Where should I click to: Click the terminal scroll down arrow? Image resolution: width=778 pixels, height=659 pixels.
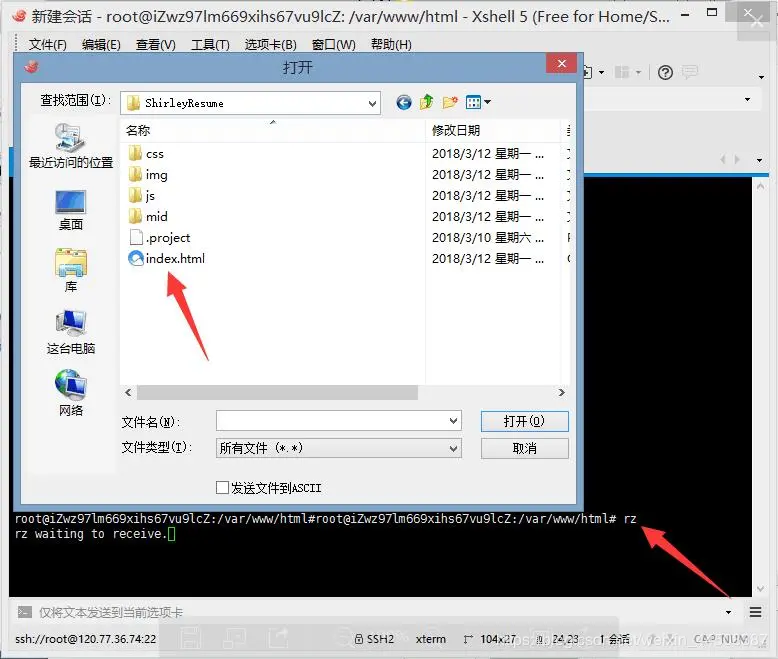click(760, 589)
